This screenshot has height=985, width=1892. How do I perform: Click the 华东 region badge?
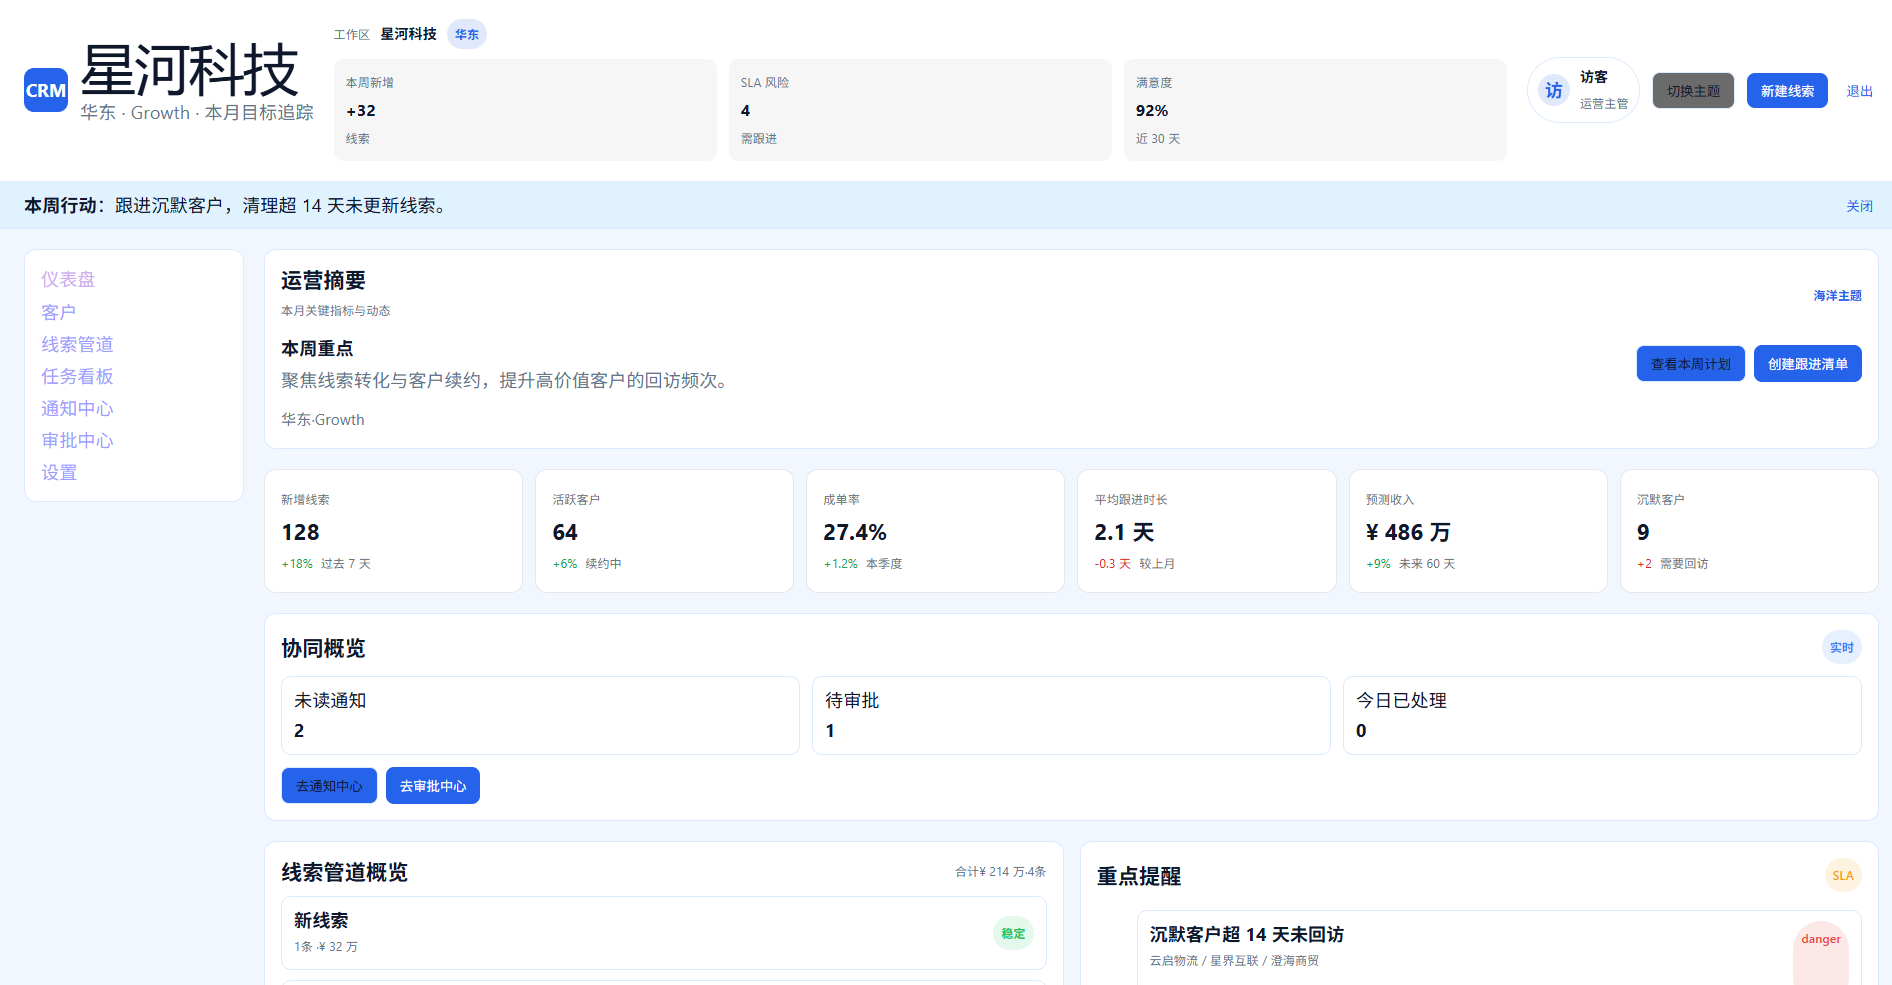[x=466, y=34]
